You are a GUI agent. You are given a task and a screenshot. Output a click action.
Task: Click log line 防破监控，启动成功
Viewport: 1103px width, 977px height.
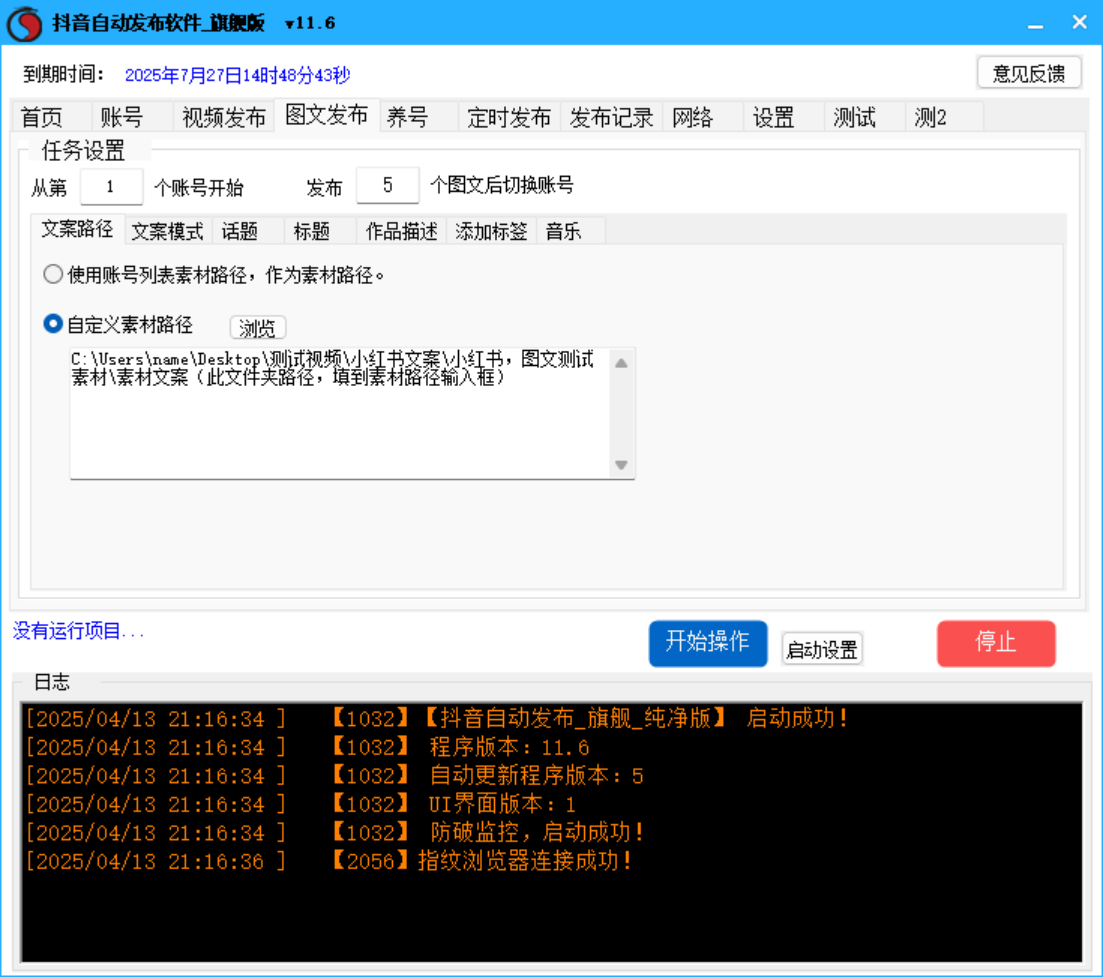335,833
